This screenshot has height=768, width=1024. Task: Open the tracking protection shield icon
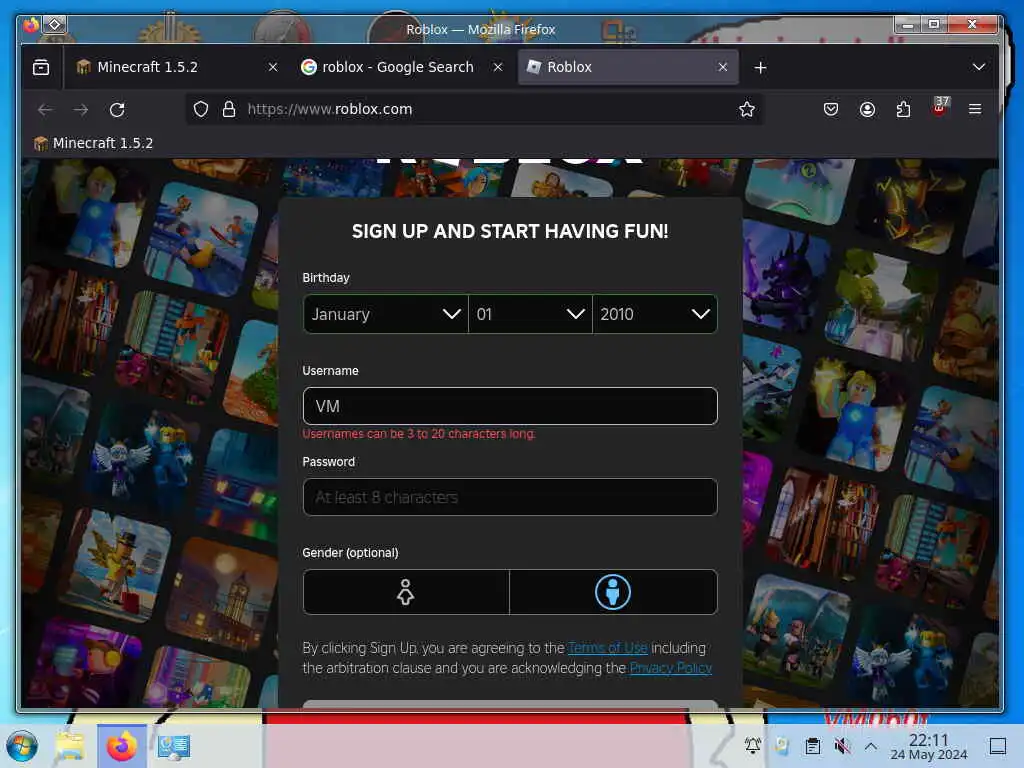click(201, 109)
